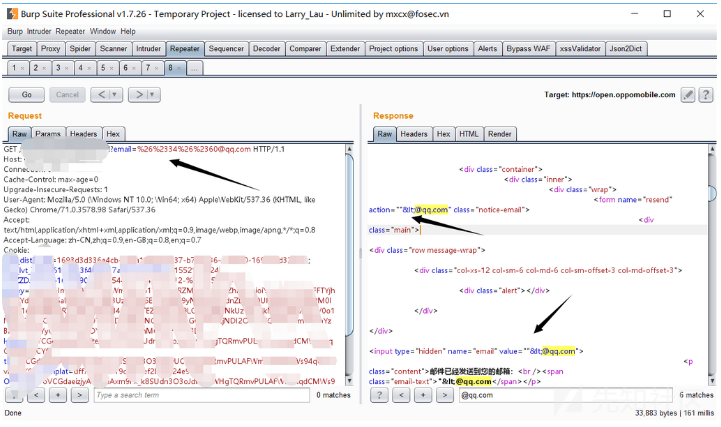Click the edit target pencil icon
The height and width of the screenshot is (427, 721).
688,94
